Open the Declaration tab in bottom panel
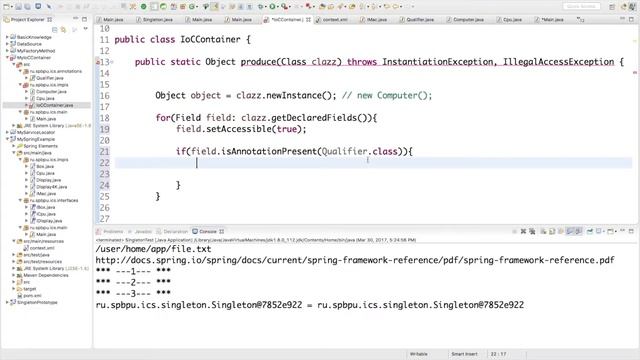Screen dimensions: 640x360 (172, 231)
